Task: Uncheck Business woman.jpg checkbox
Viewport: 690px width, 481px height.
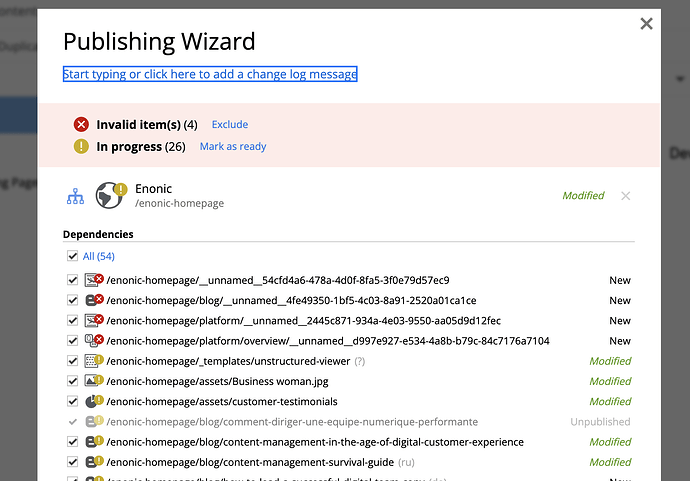Action: 73,381
